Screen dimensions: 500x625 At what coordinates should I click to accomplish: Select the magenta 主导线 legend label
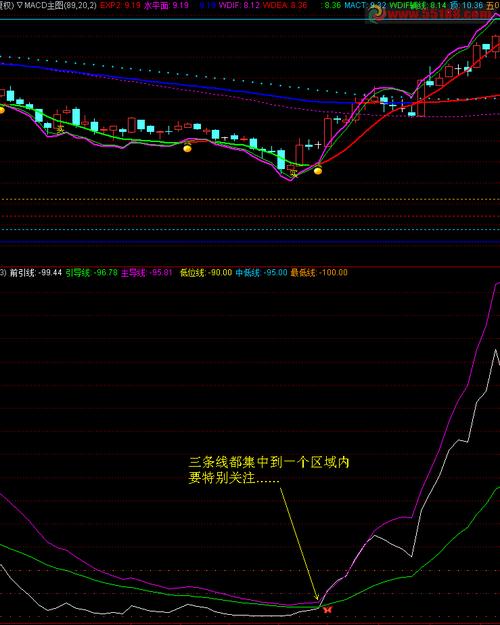pos(146,273)
